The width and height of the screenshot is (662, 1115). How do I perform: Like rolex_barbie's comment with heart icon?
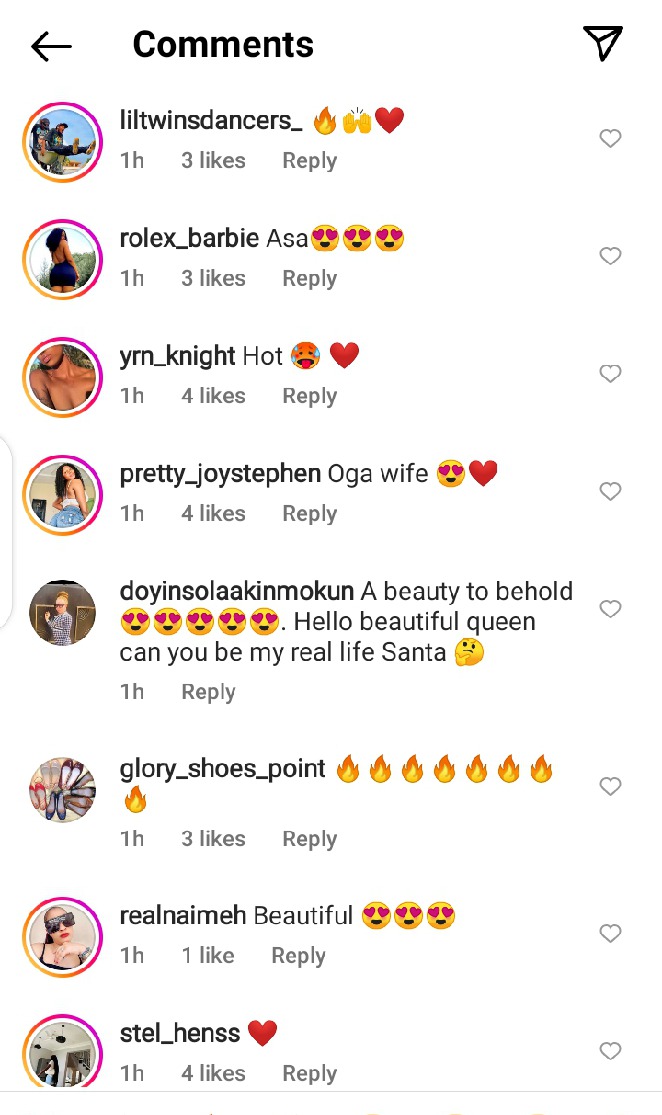click(x=610, y=257)
